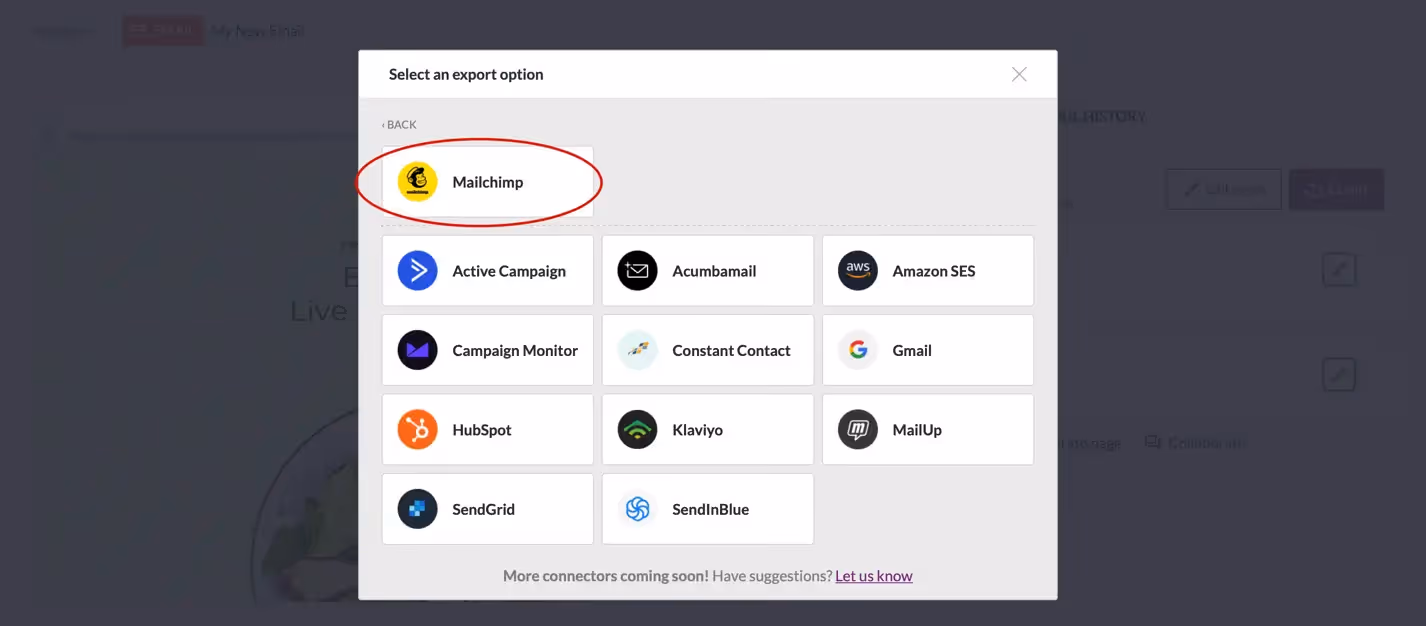The image size is (1426, 626).
Task: Click the SendInBlue knot icon
Action: [637, 509]
